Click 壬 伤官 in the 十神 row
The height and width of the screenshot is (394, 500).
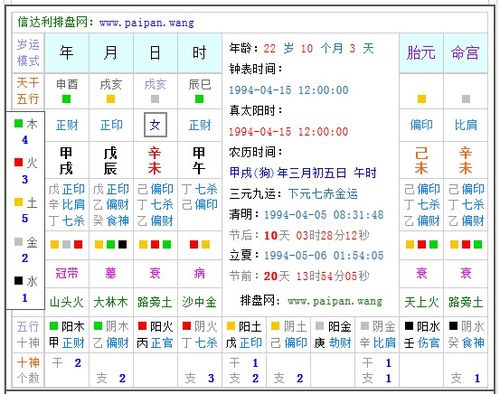coord(421,342)
